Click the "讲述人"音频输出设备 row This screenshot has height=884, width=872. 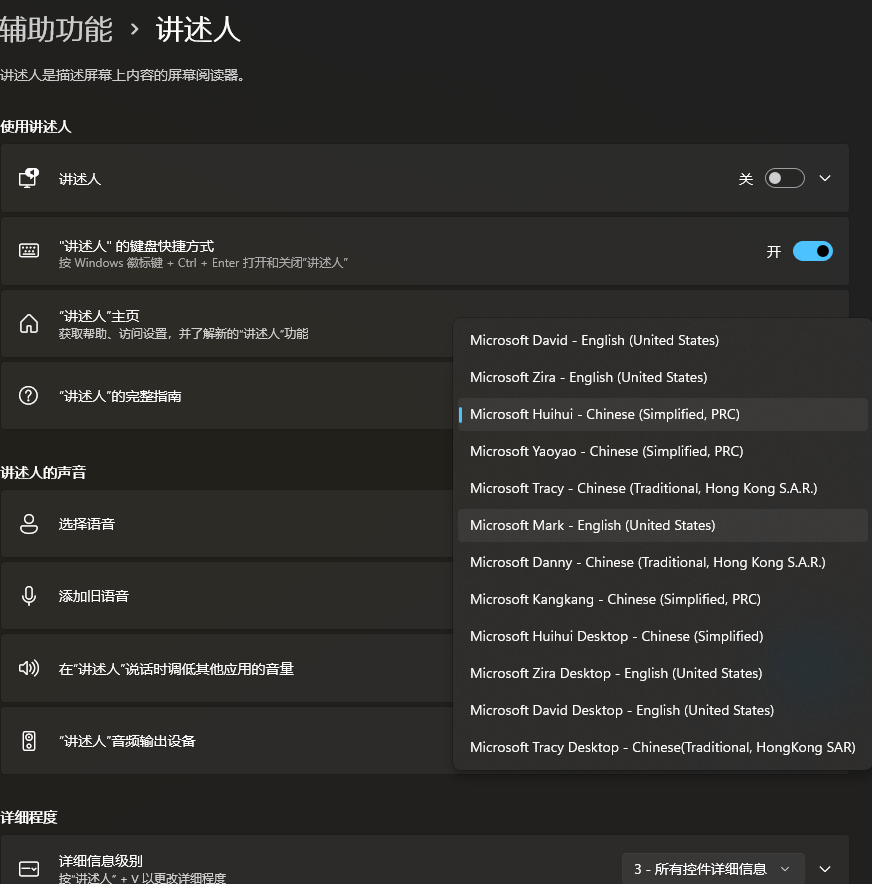[x=227, y=741]
